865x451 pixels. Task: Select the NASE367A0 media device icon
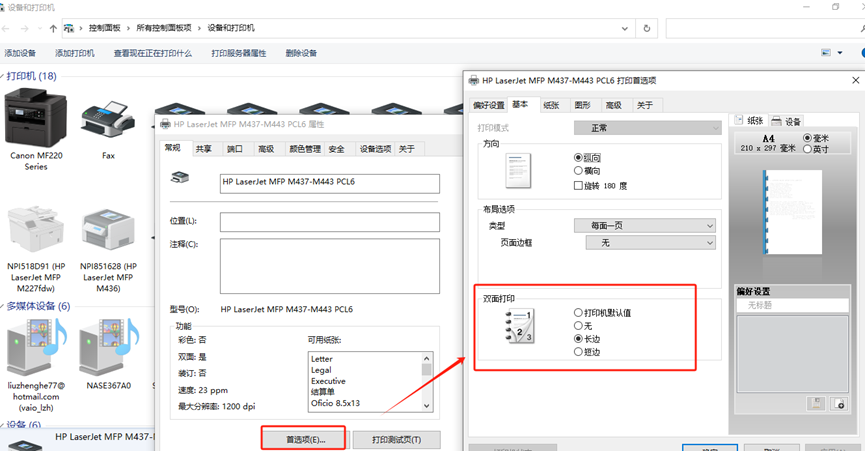[x=109, y=346]
